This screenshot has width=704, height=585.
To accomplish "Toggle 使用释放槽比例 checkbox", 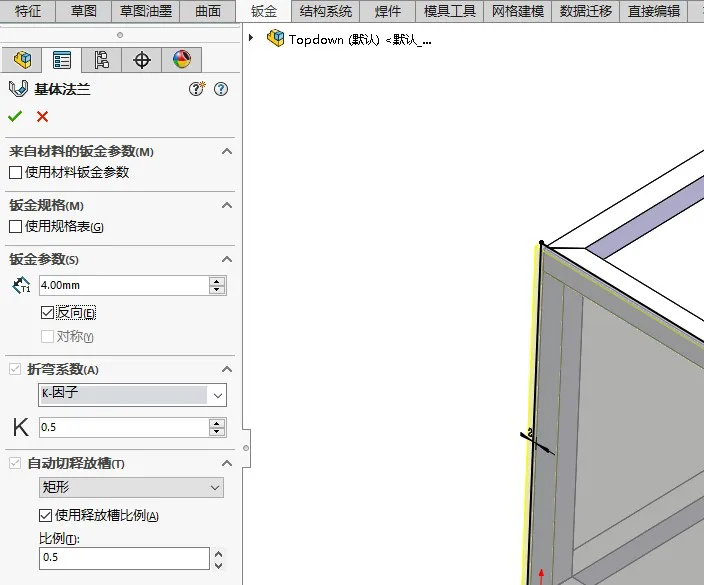I will click(45, 515).
